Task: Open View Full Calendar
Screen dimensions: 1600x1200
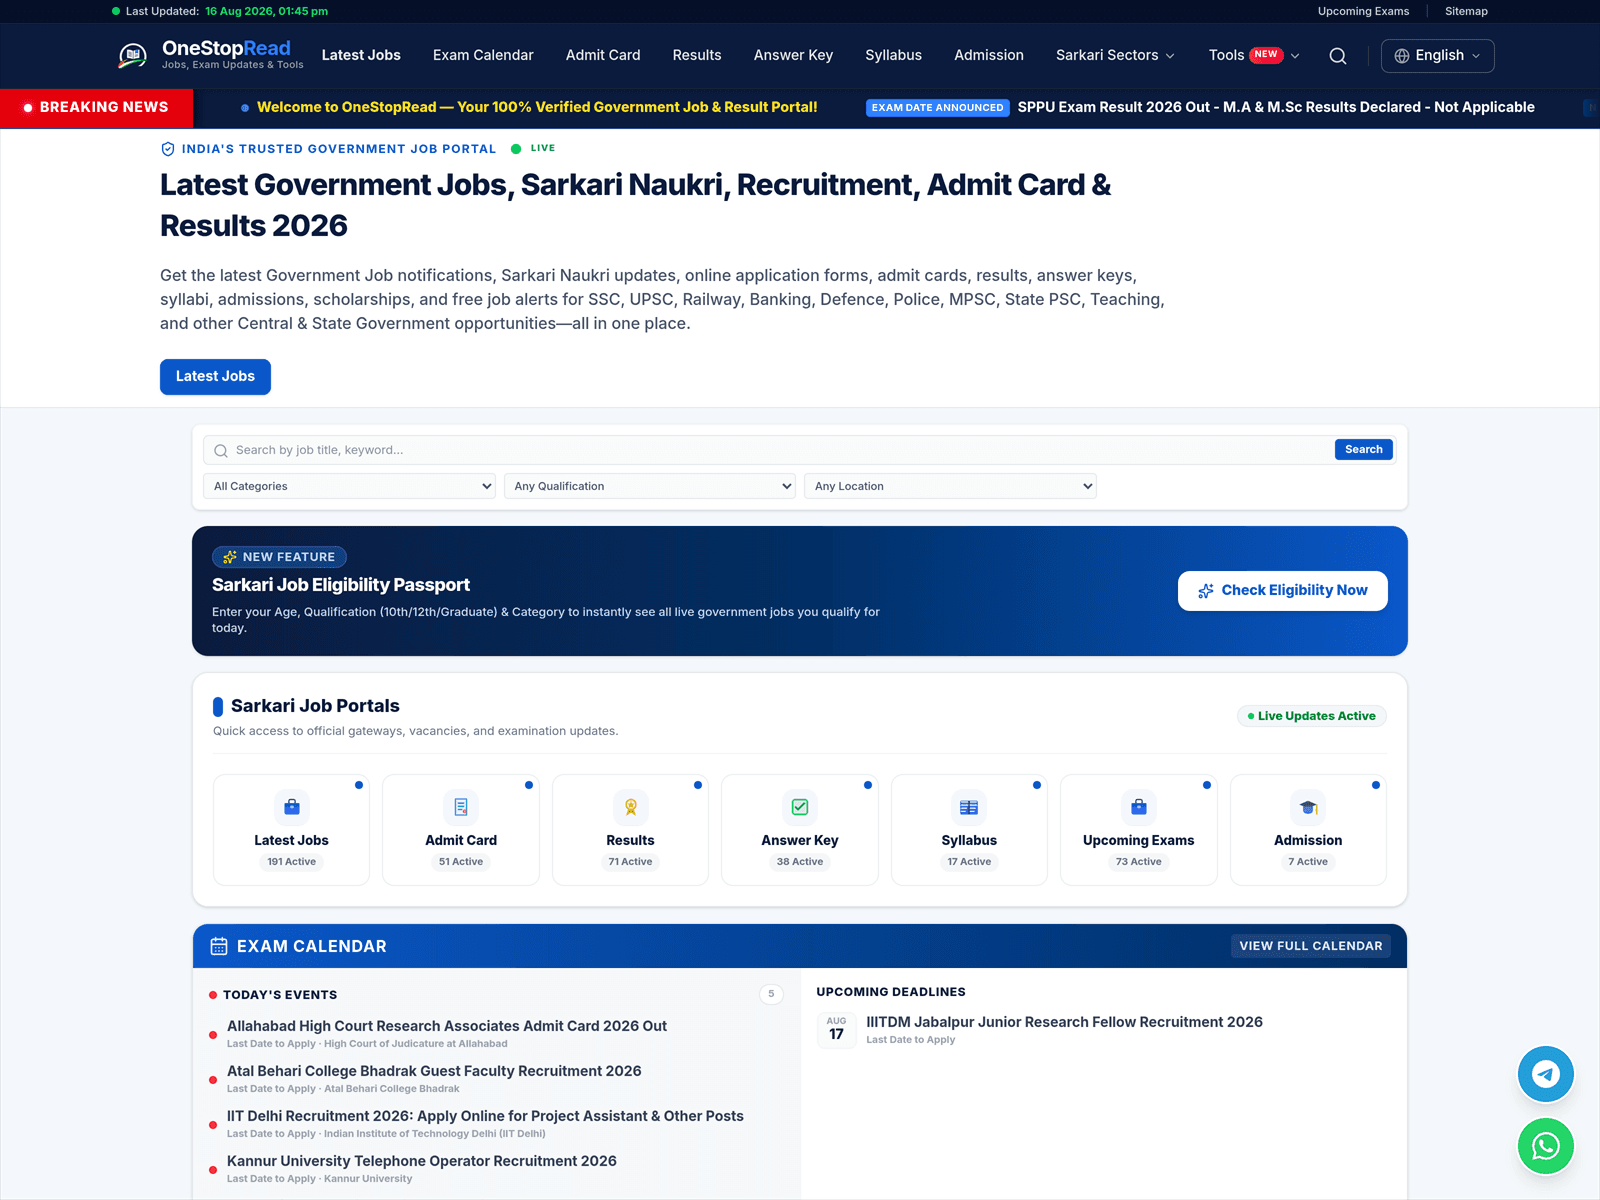Action: 1311,946
